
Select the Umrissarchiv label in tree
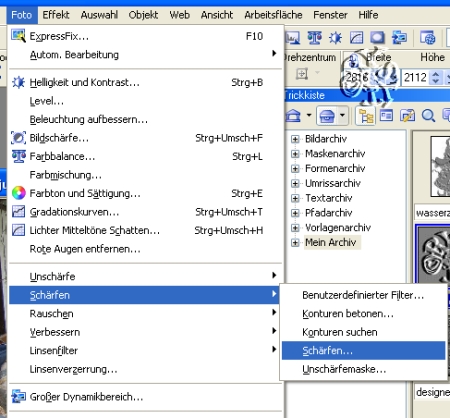coord(333,183)
